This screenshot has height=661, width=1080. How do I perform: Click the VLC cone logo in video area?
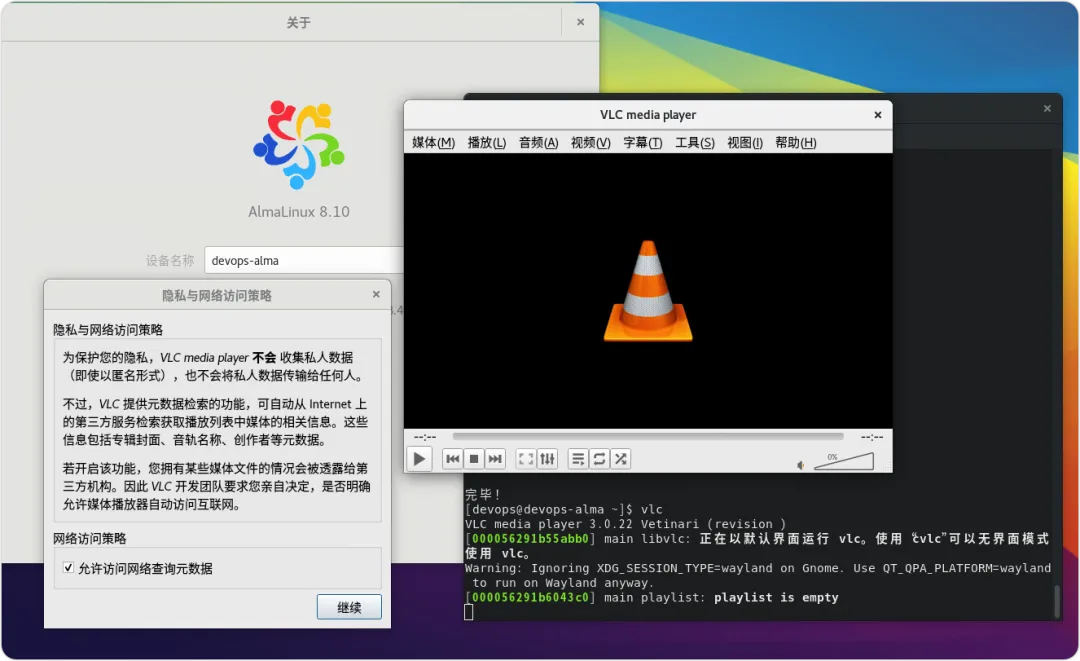647,291
